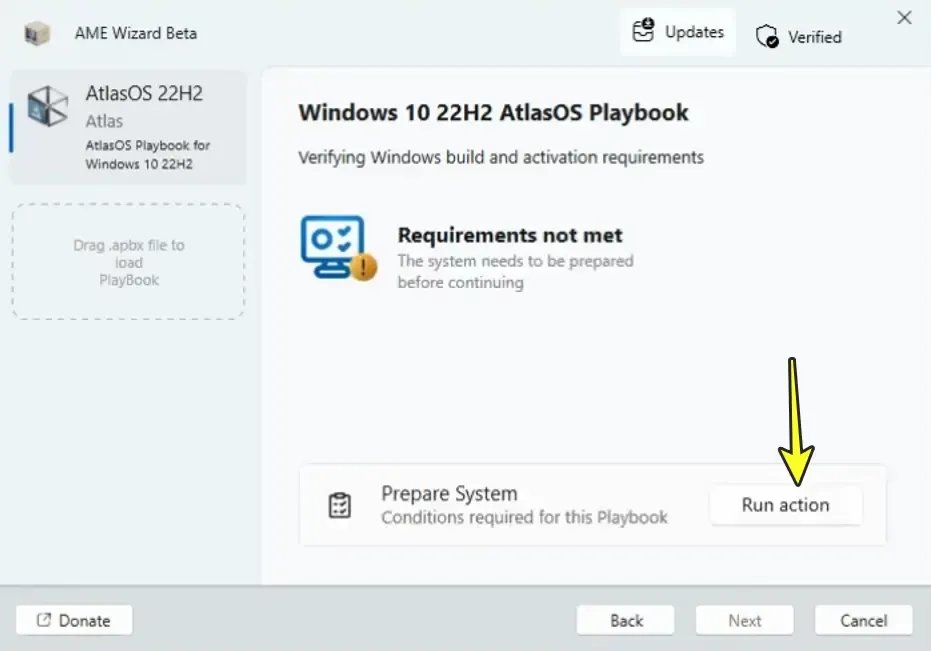Click the AtlasOS cube logo in sidebar
This screenshot has height=651, width=931.
[x=47, y=106]
